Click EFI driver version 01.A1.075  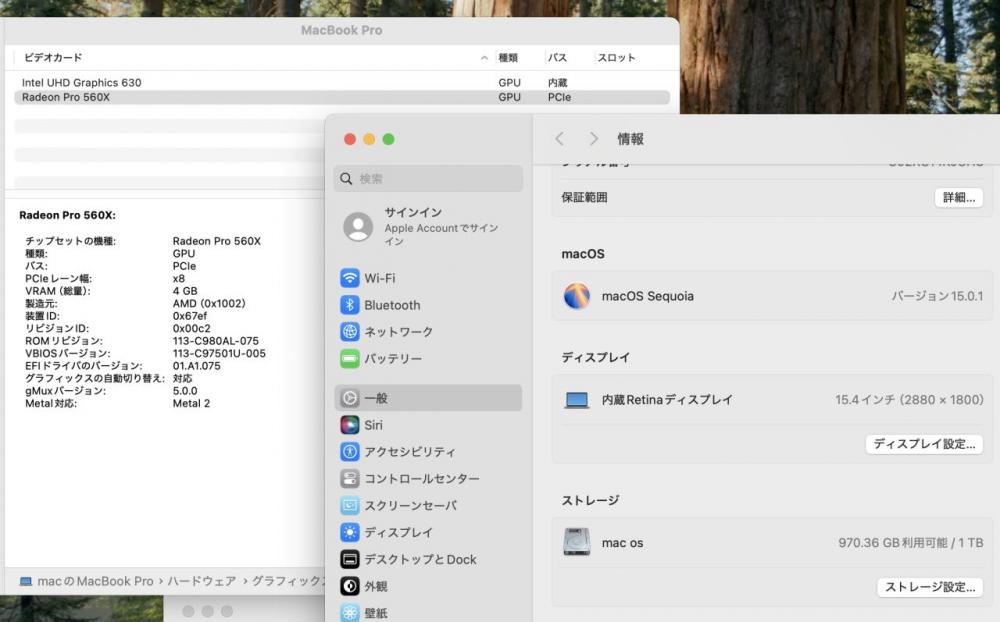click(x=196, y=366)
